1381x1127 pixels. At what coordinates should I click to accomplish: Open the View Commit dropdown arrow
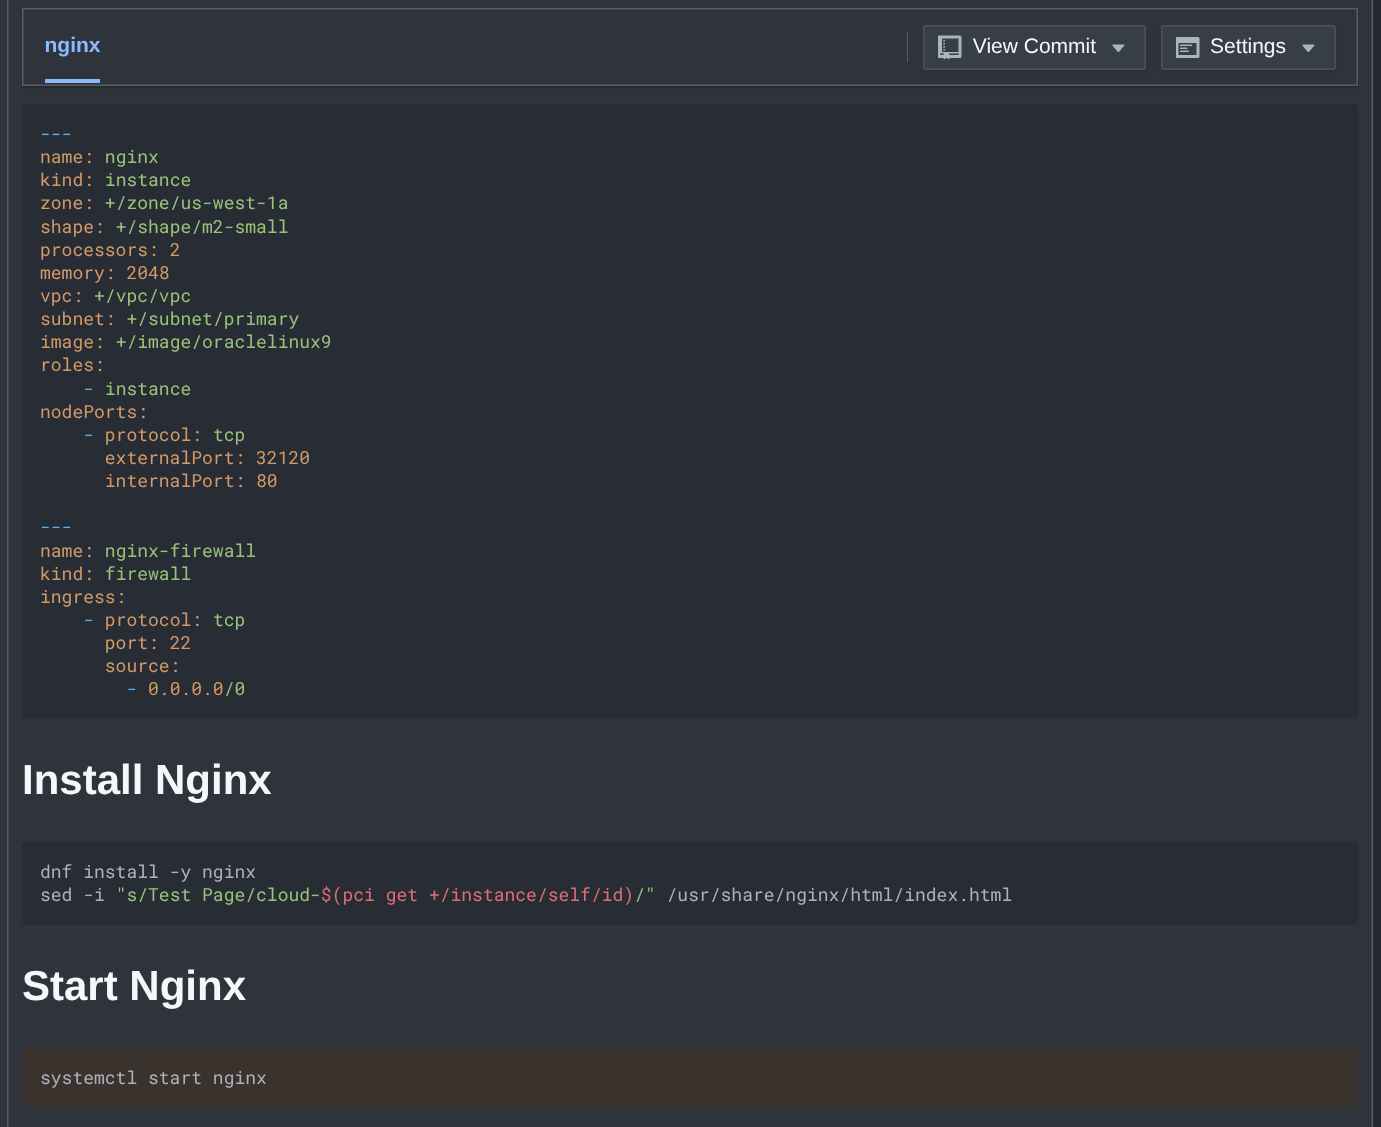(1118, 48)
